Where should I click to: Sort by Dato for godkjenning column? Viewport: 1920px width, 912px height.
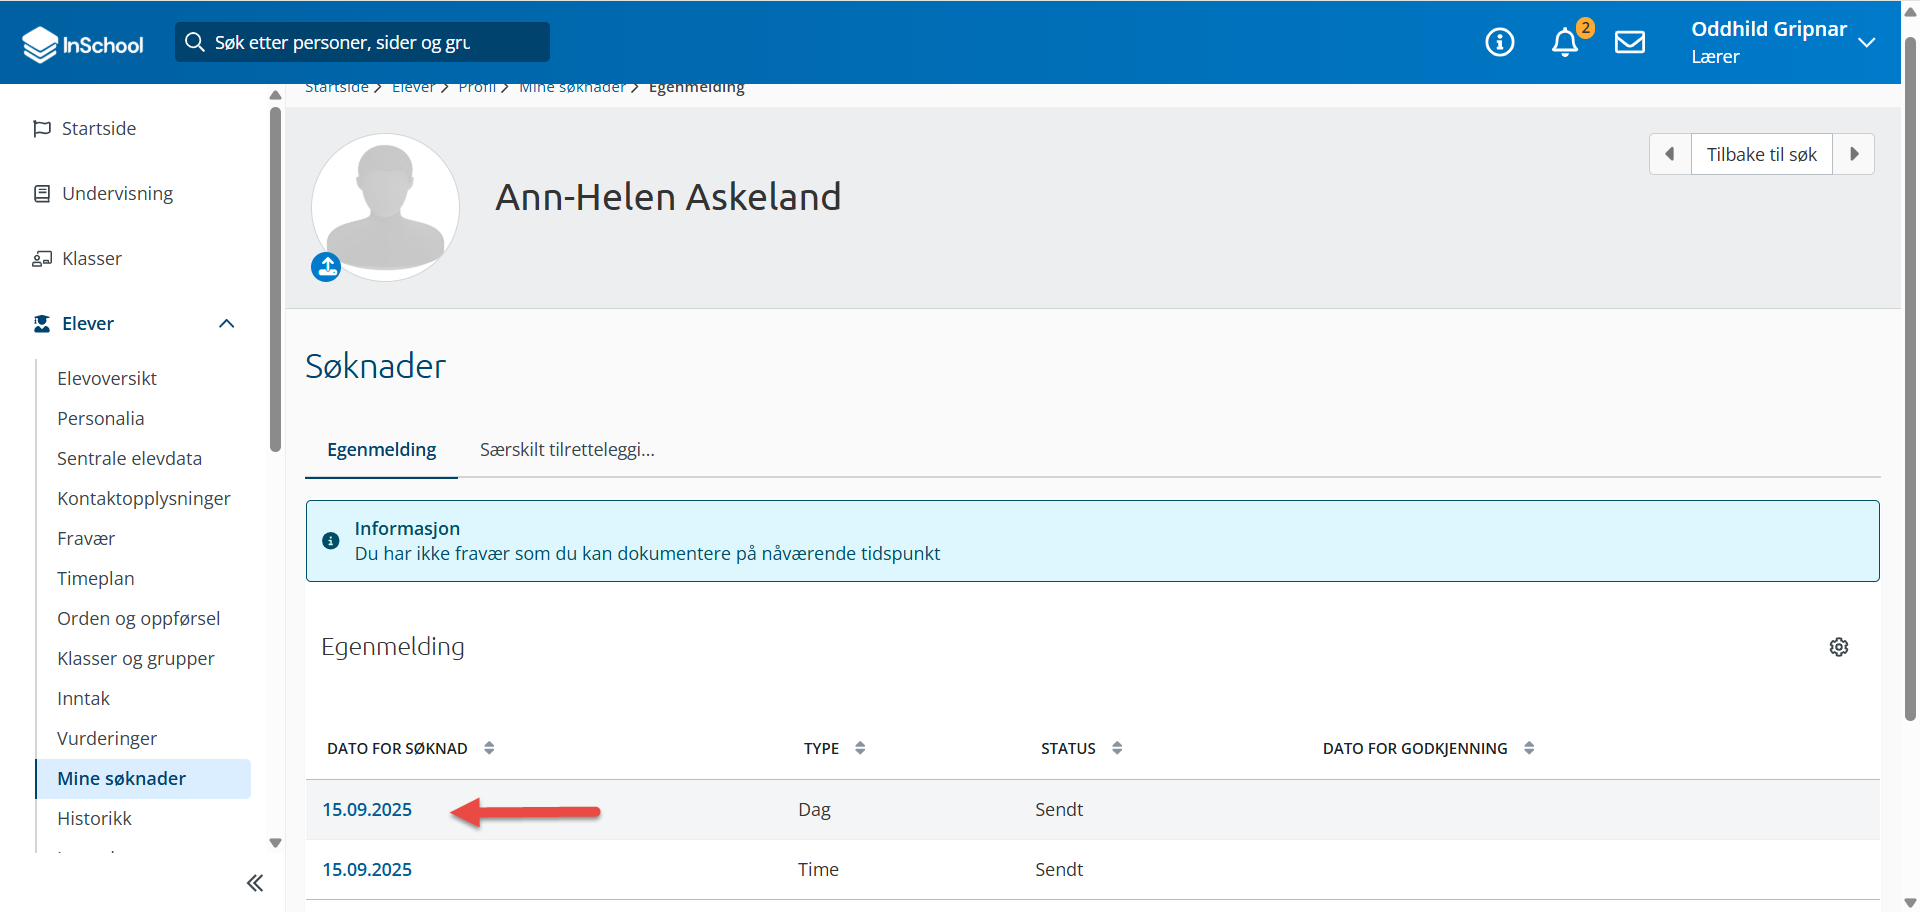pos(1529,748)
